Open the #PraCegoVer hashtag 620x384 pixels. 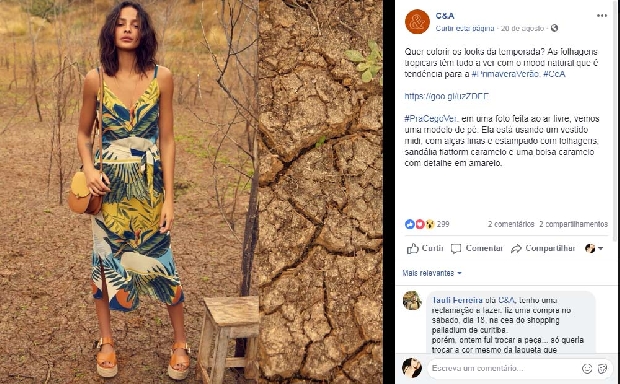(431, 119)
